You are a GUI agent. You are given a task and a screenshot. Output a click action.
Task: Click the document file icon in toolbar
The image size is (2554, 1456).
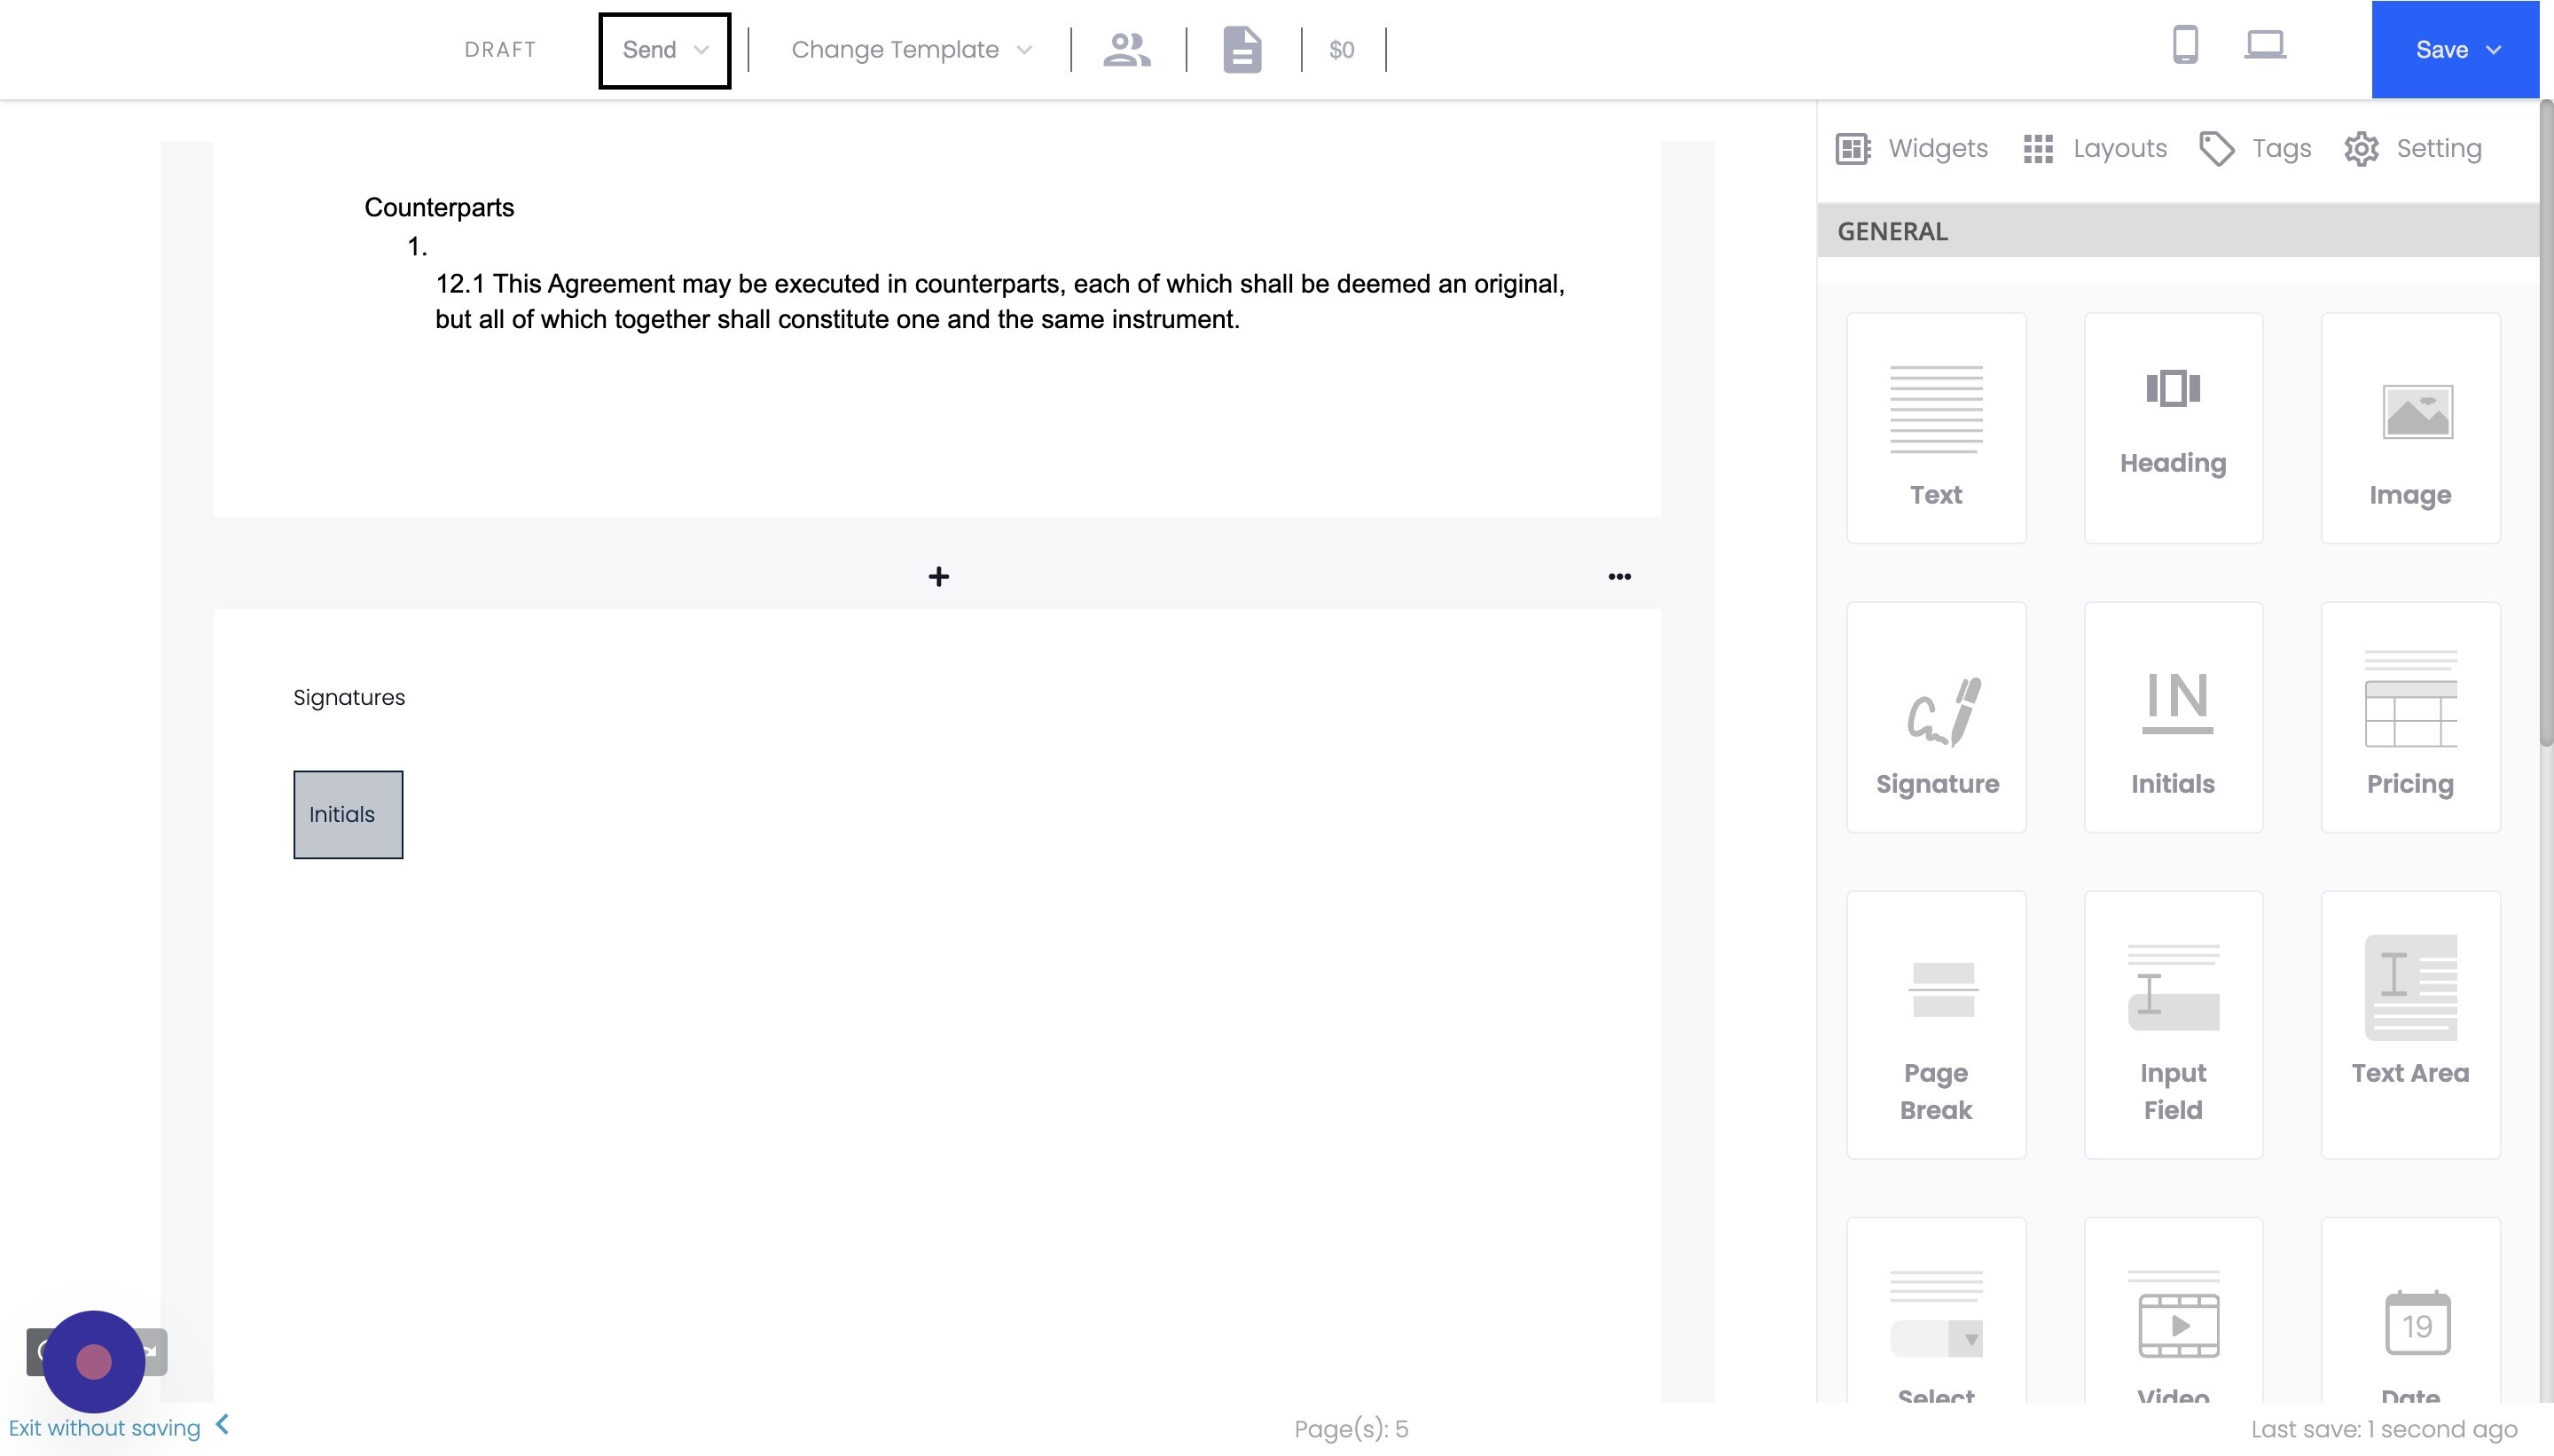(x=1242, y=49)
